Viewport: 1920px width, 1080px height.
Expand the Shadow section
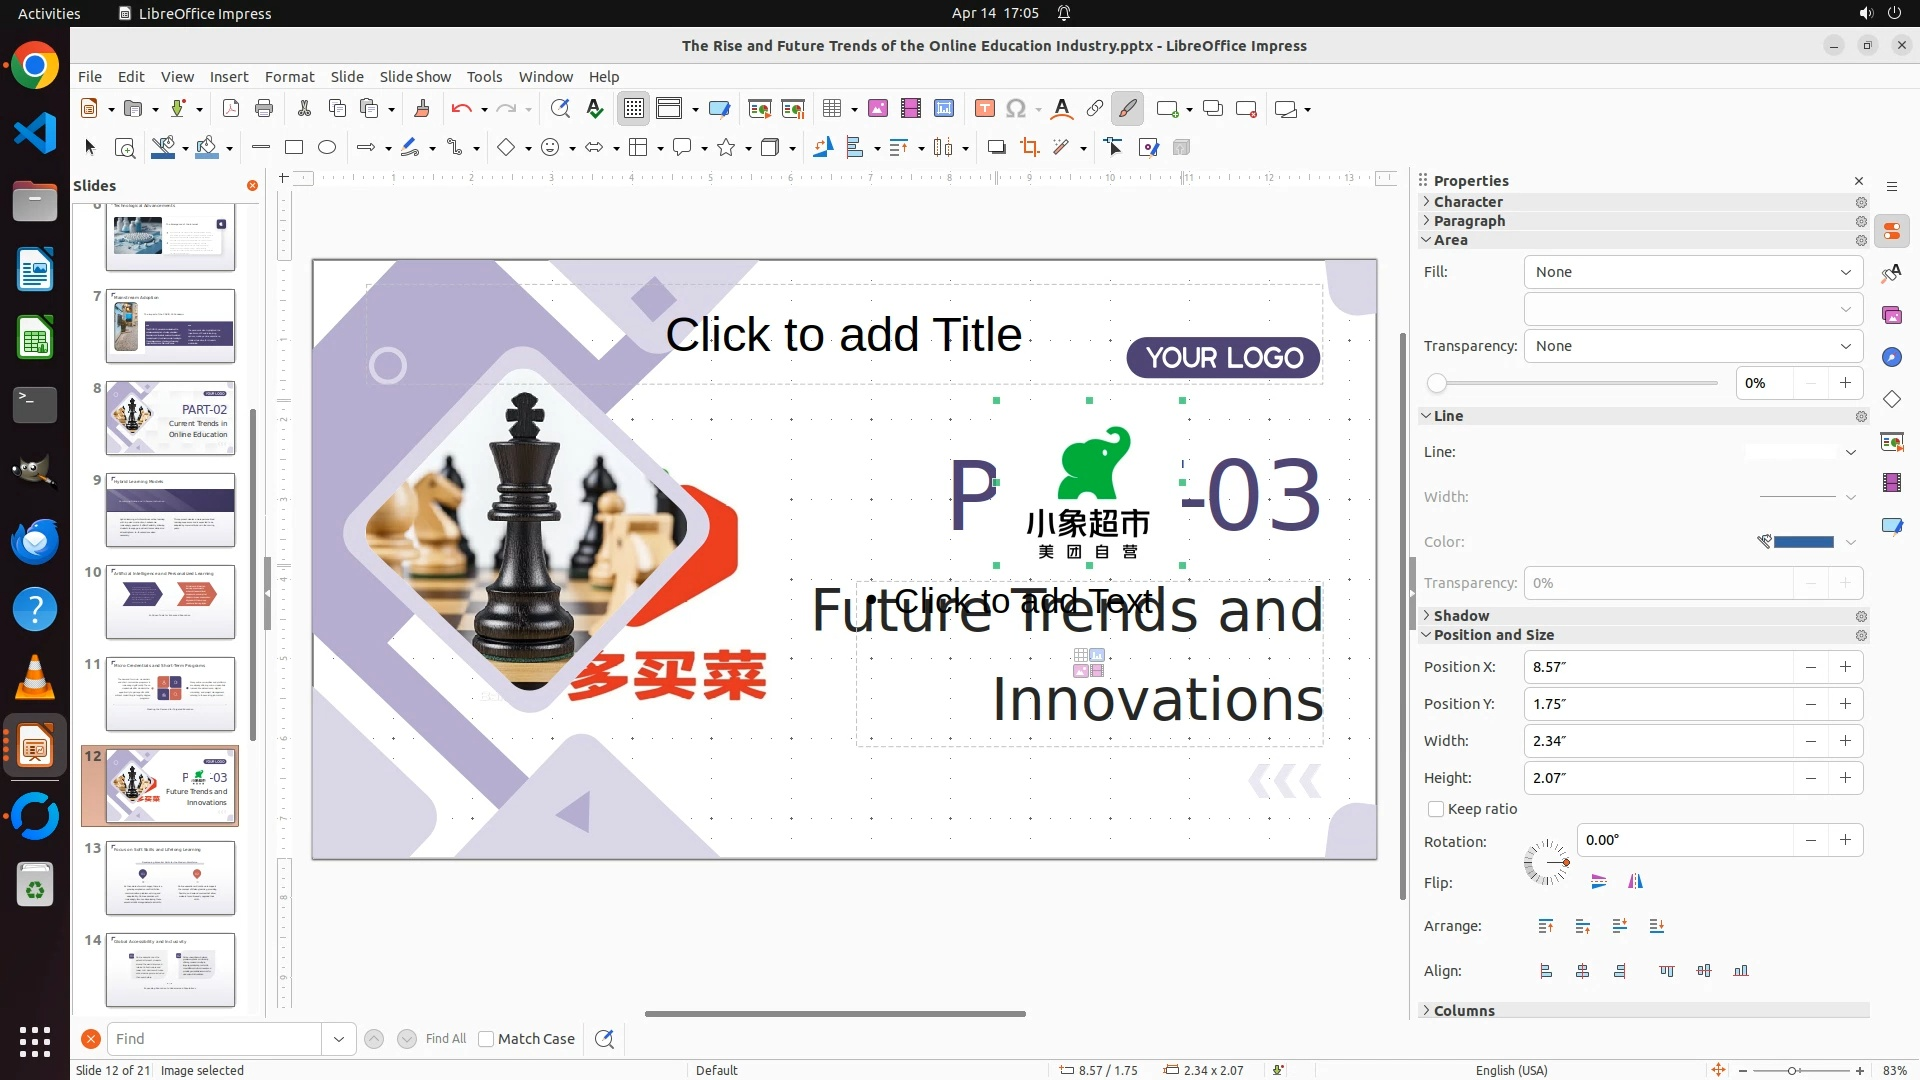[x=1461, y=616]
